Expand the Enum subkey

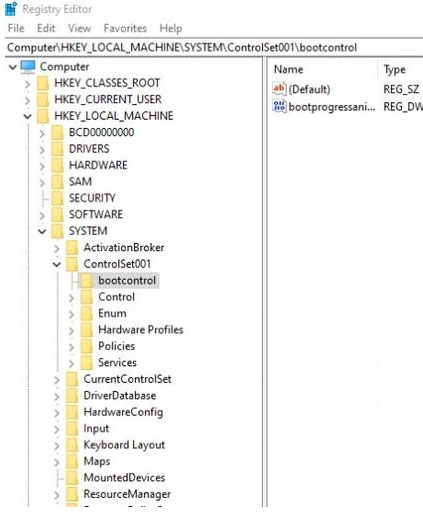[71, 314]
